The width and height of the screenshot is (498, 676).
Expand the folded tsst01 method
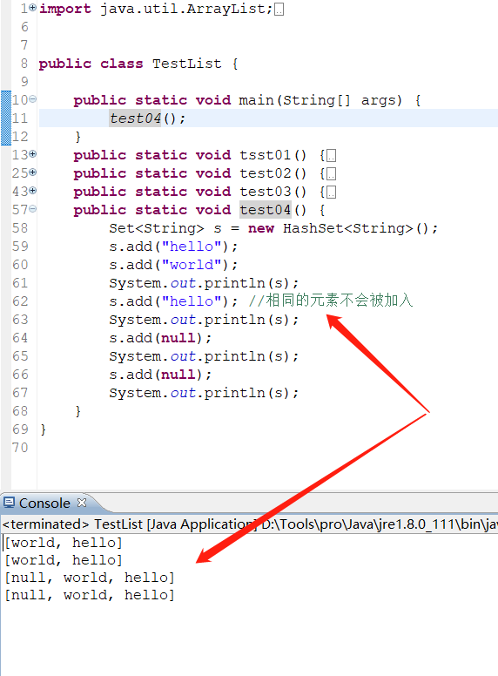coord(33,154)
